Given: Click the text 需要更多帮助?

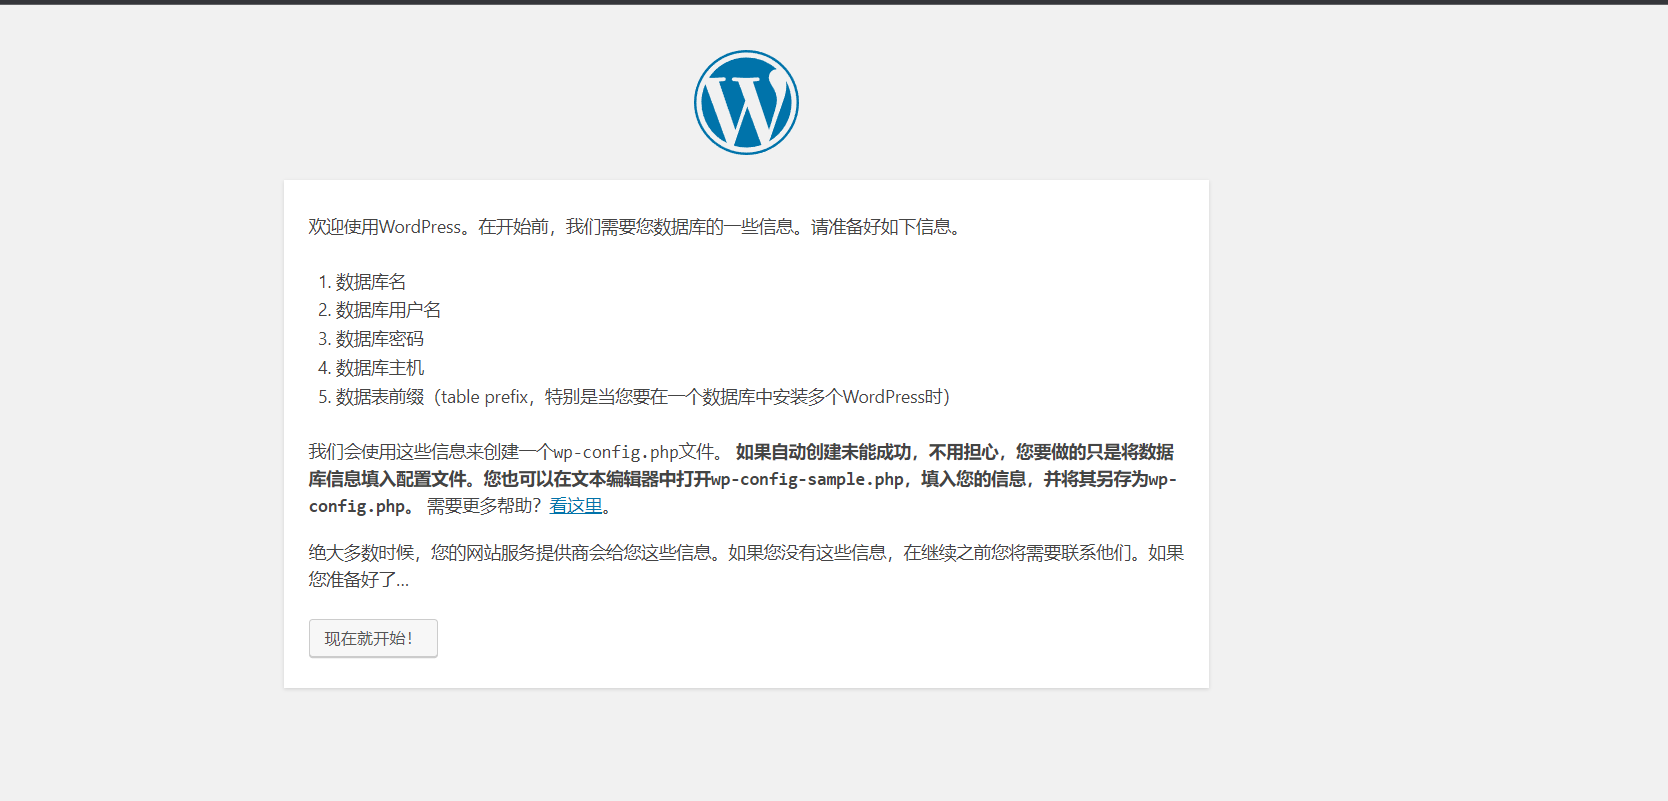Looking at the screenshot, I should pyautogui.click(x=484, y=506).
